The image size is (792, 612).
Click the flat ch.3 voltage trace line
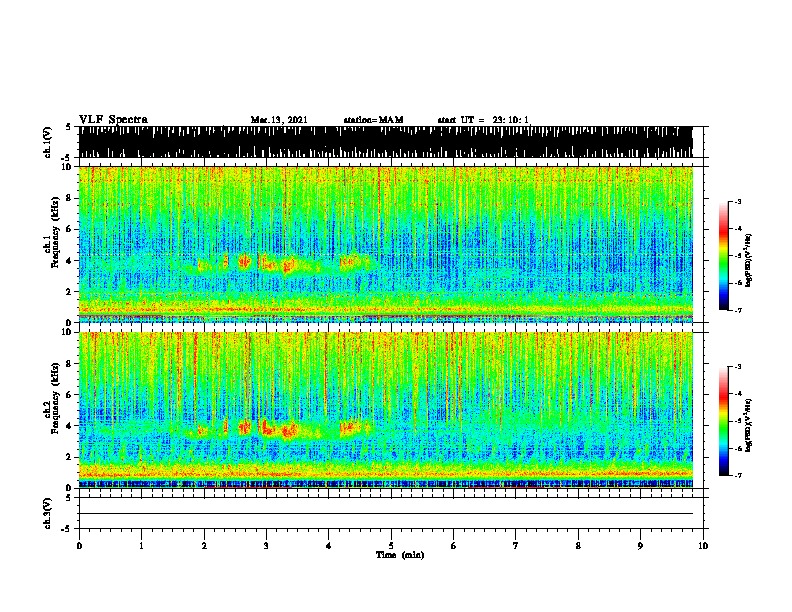(385, 514)
